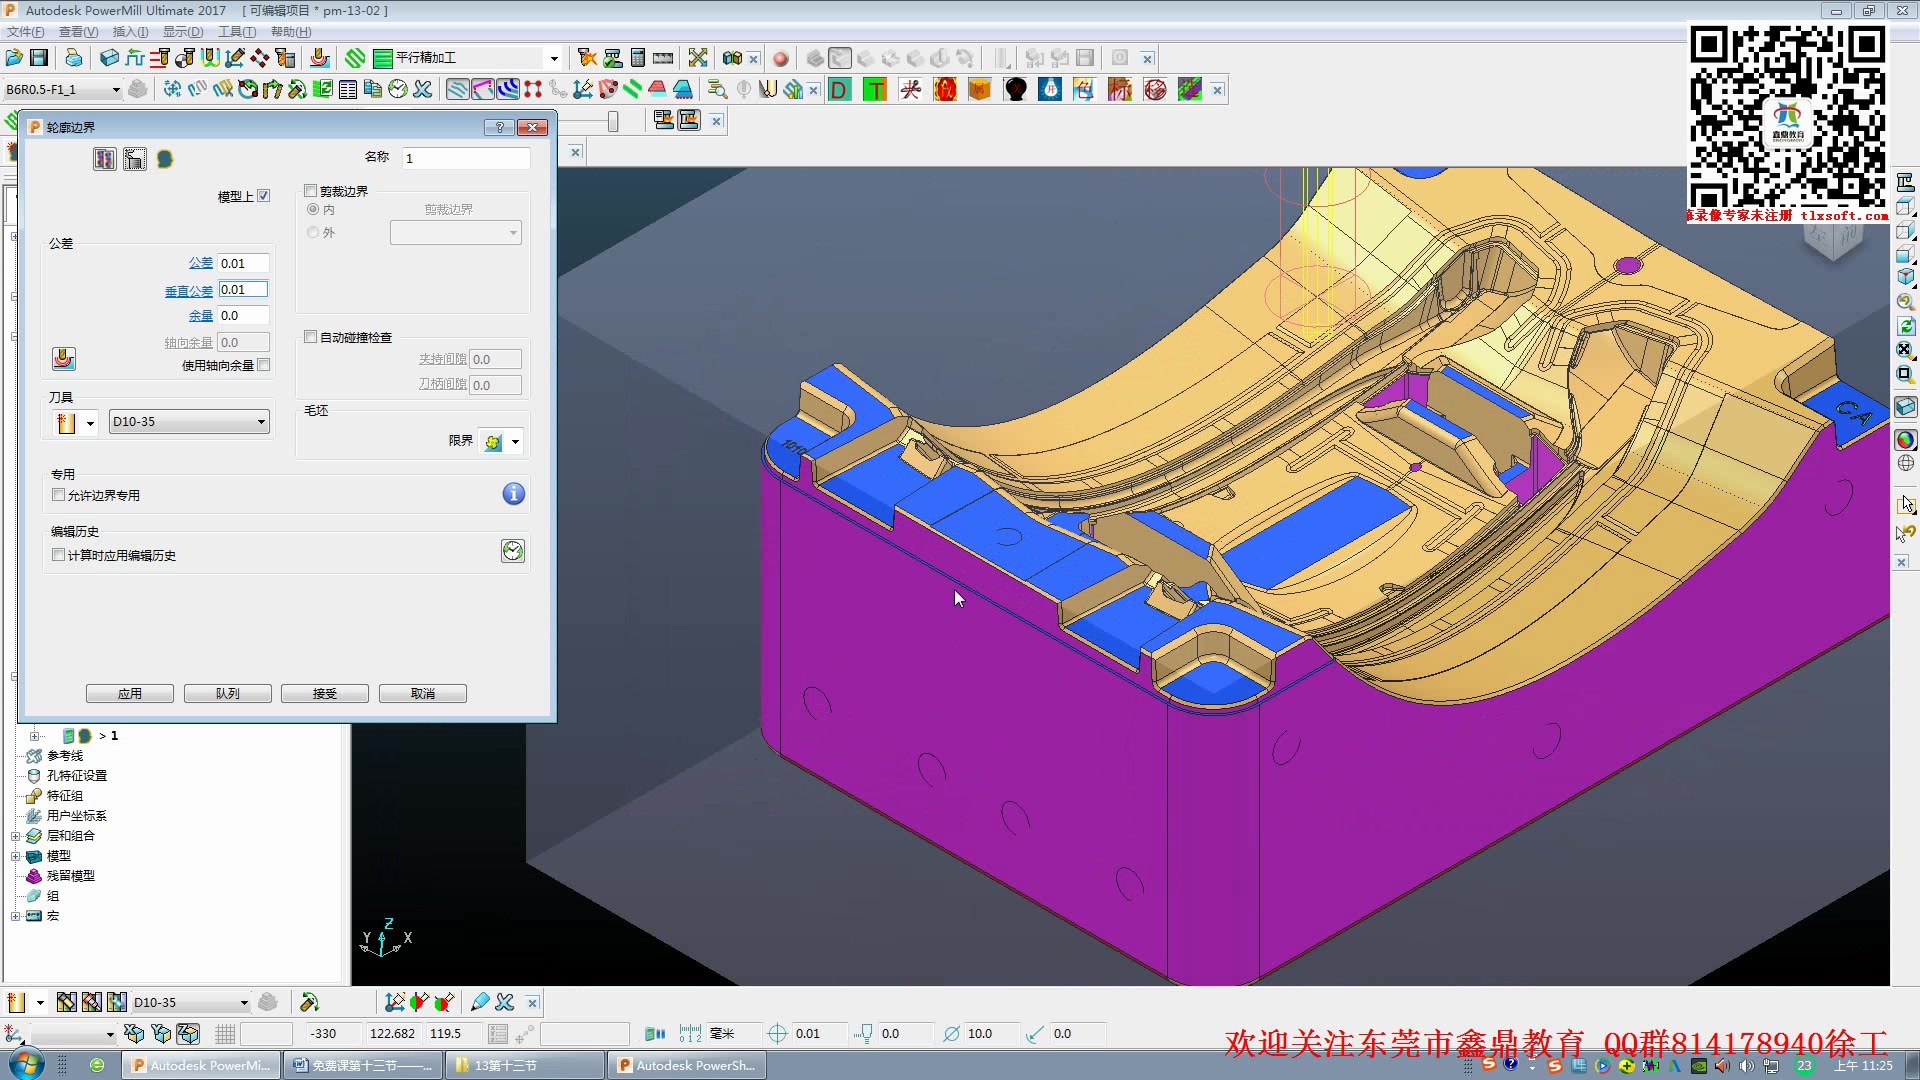Viewport: 1920px width, 1080px height.
Task: Save the project with floppy disk icon
Action: 39,58
